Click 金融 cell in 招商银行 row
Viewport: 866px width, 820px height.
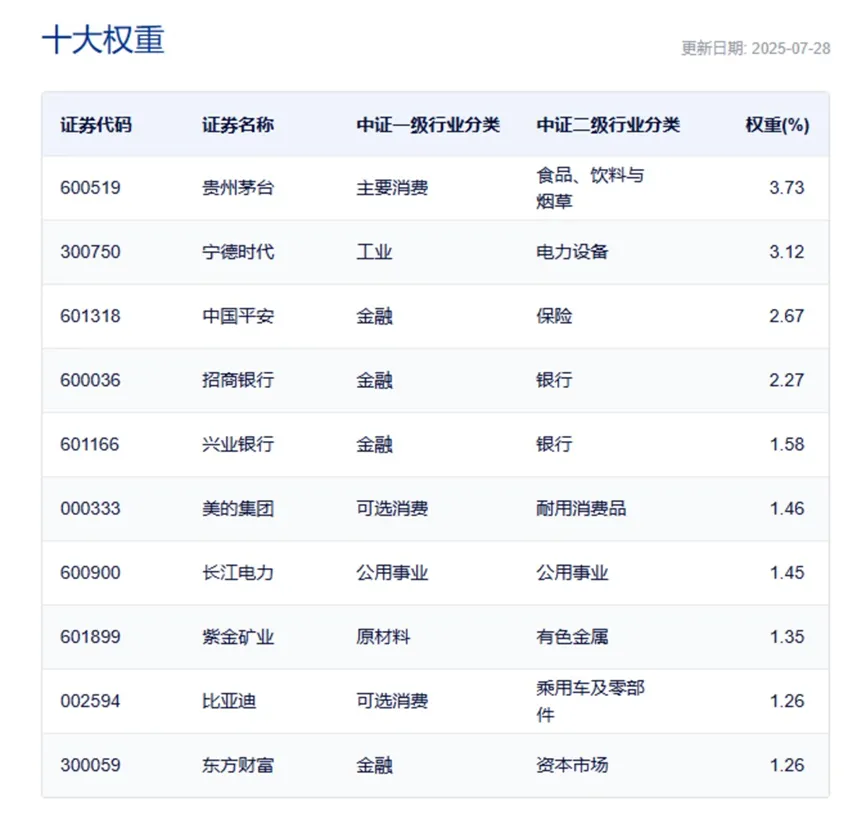coord(374,380)
